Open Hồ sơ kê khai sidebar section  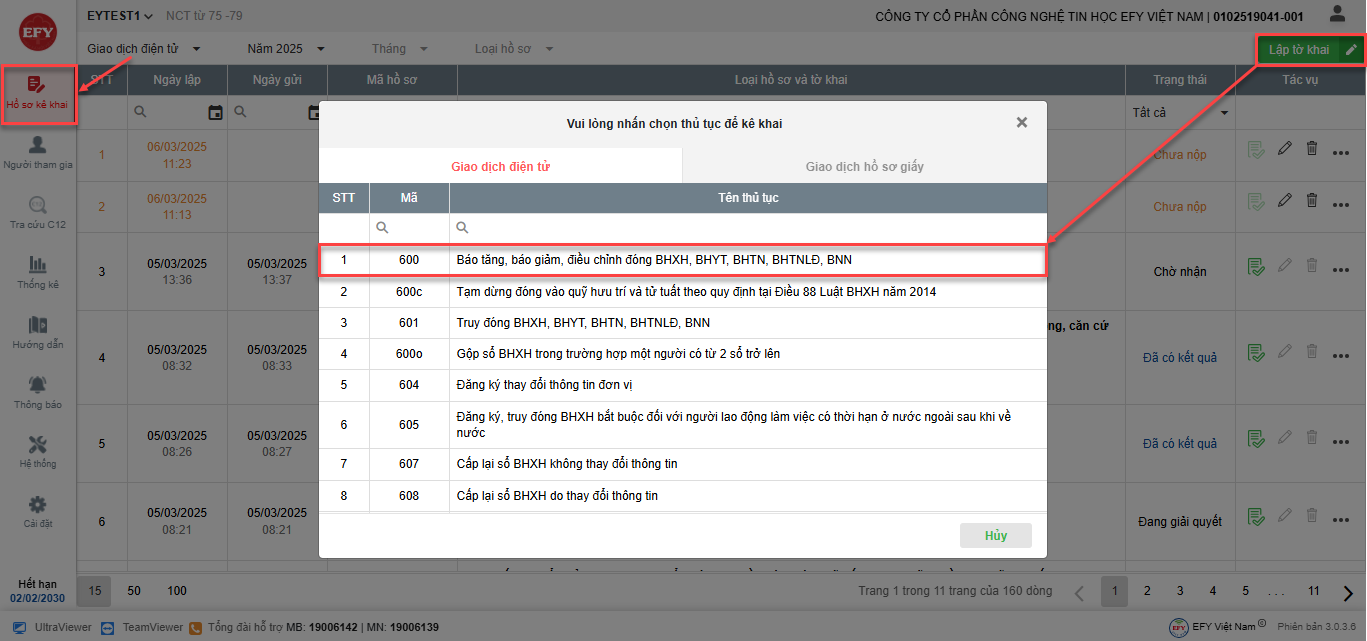38,94
